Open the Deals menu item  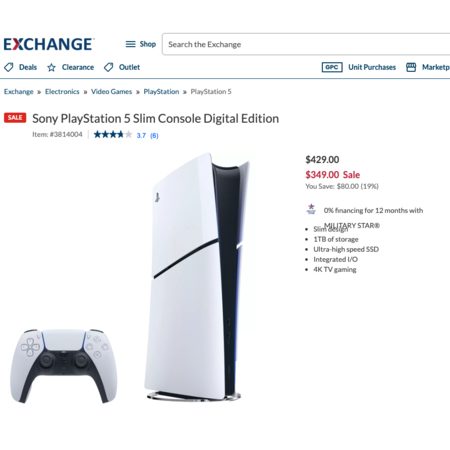(x=28, y=67)
